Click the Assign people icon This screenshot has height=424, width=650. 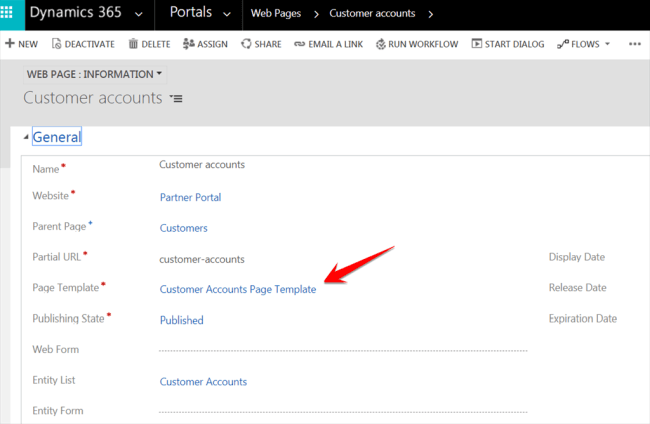click(189, 44)
